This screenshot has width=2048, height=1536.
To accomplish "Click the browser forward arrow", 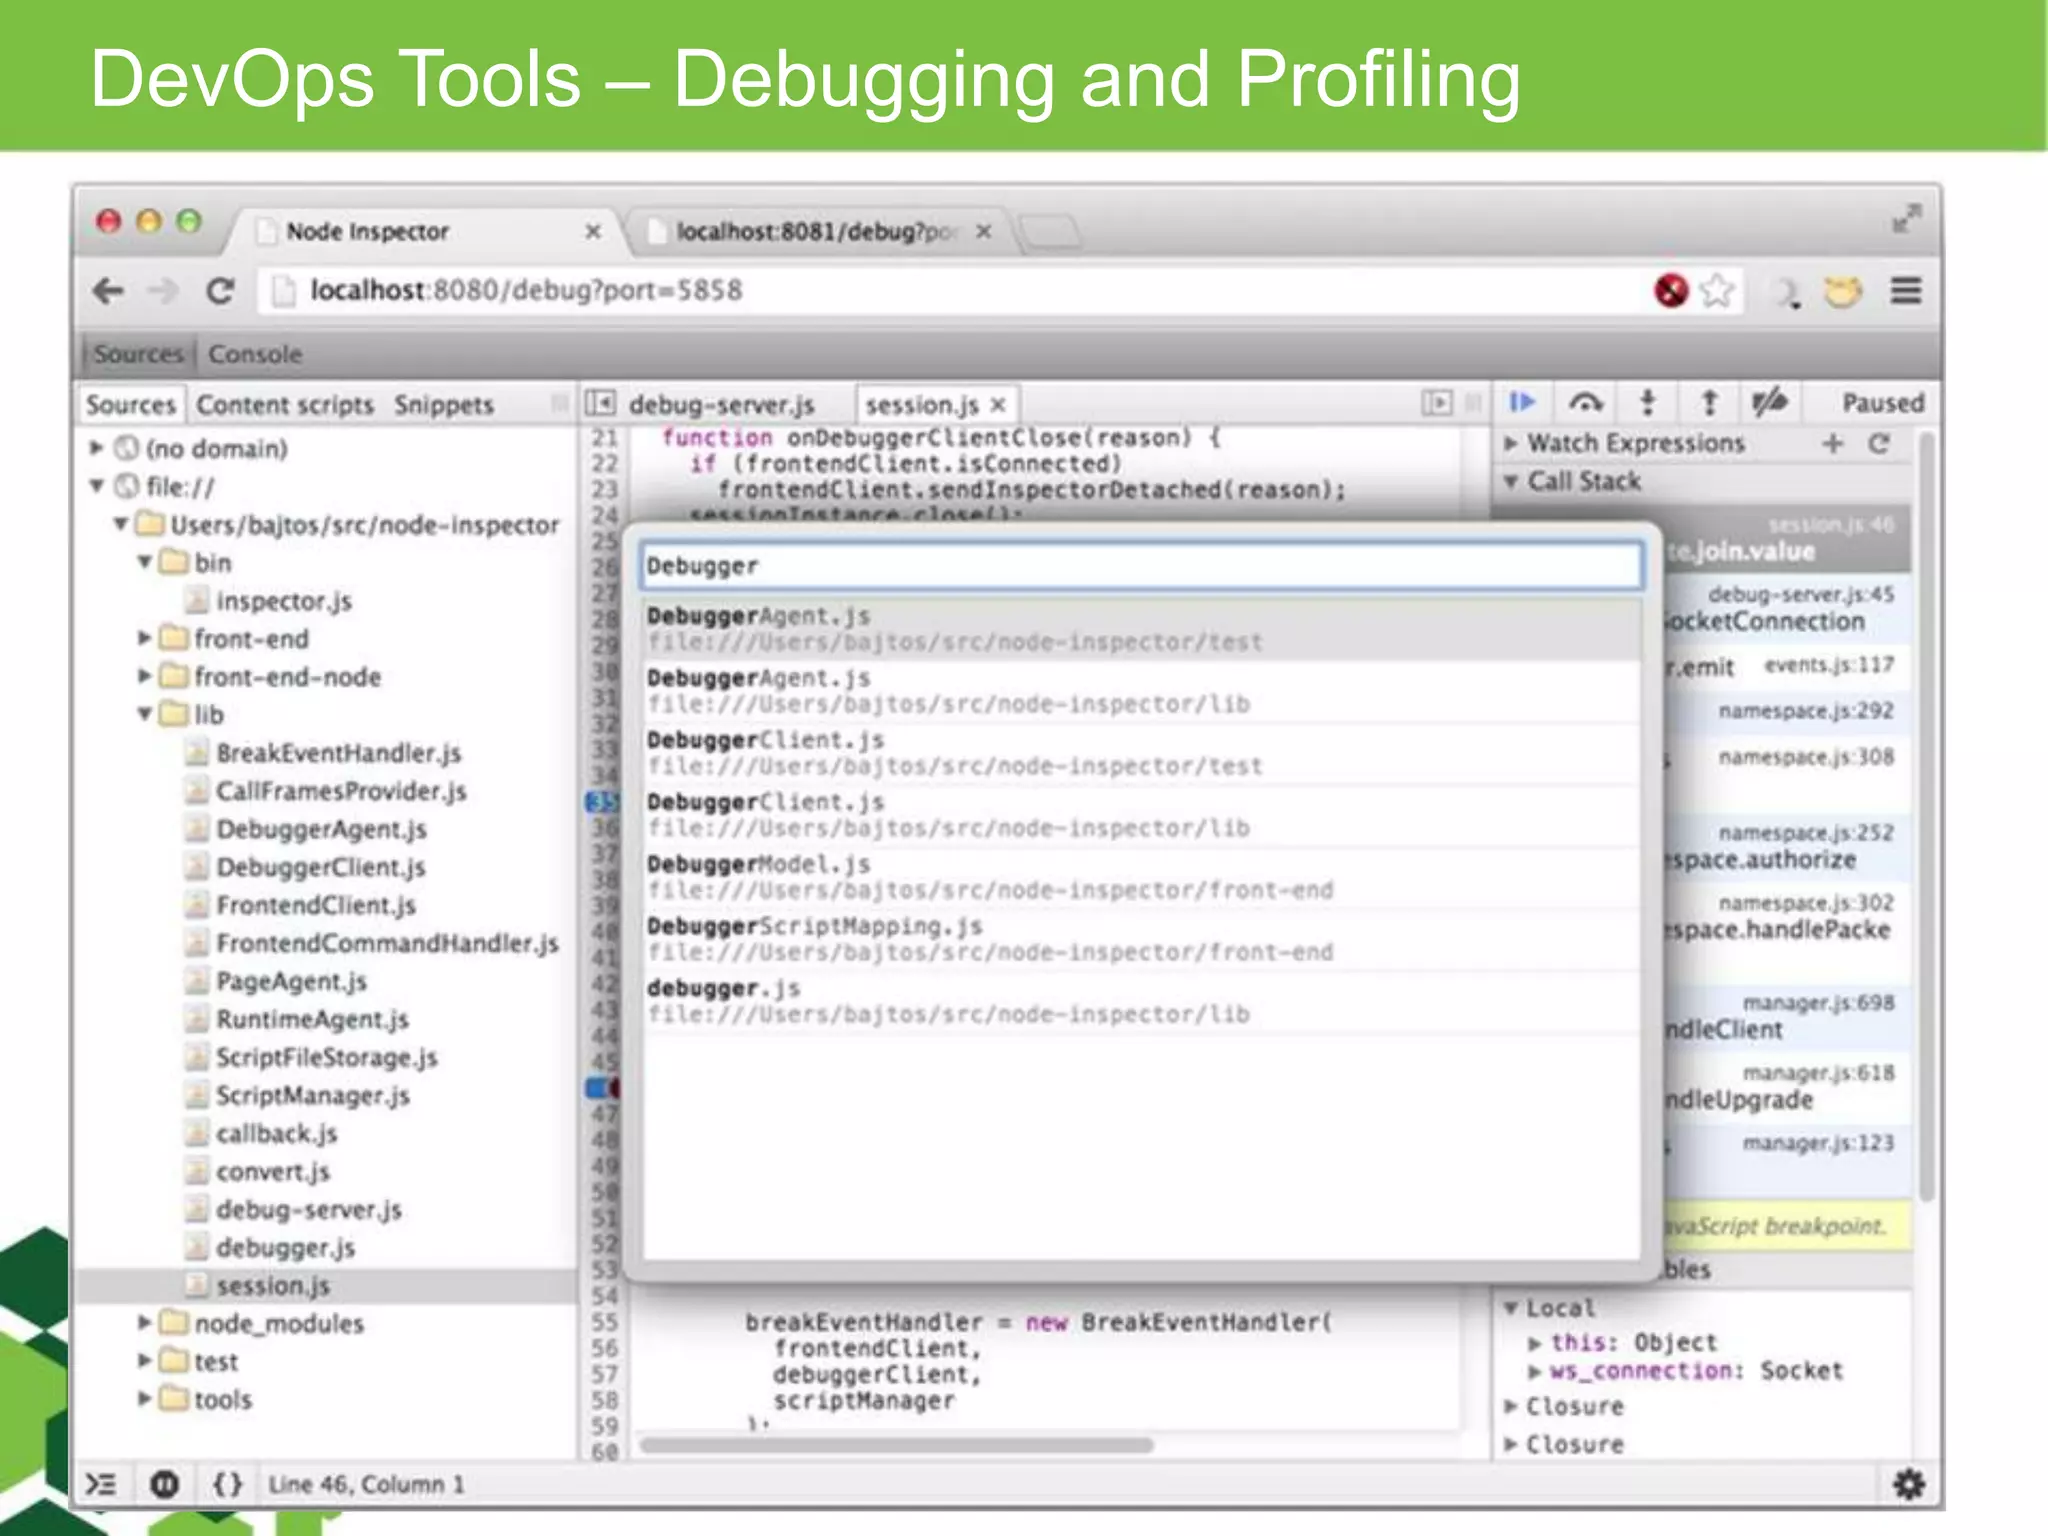I will (163, 291).
